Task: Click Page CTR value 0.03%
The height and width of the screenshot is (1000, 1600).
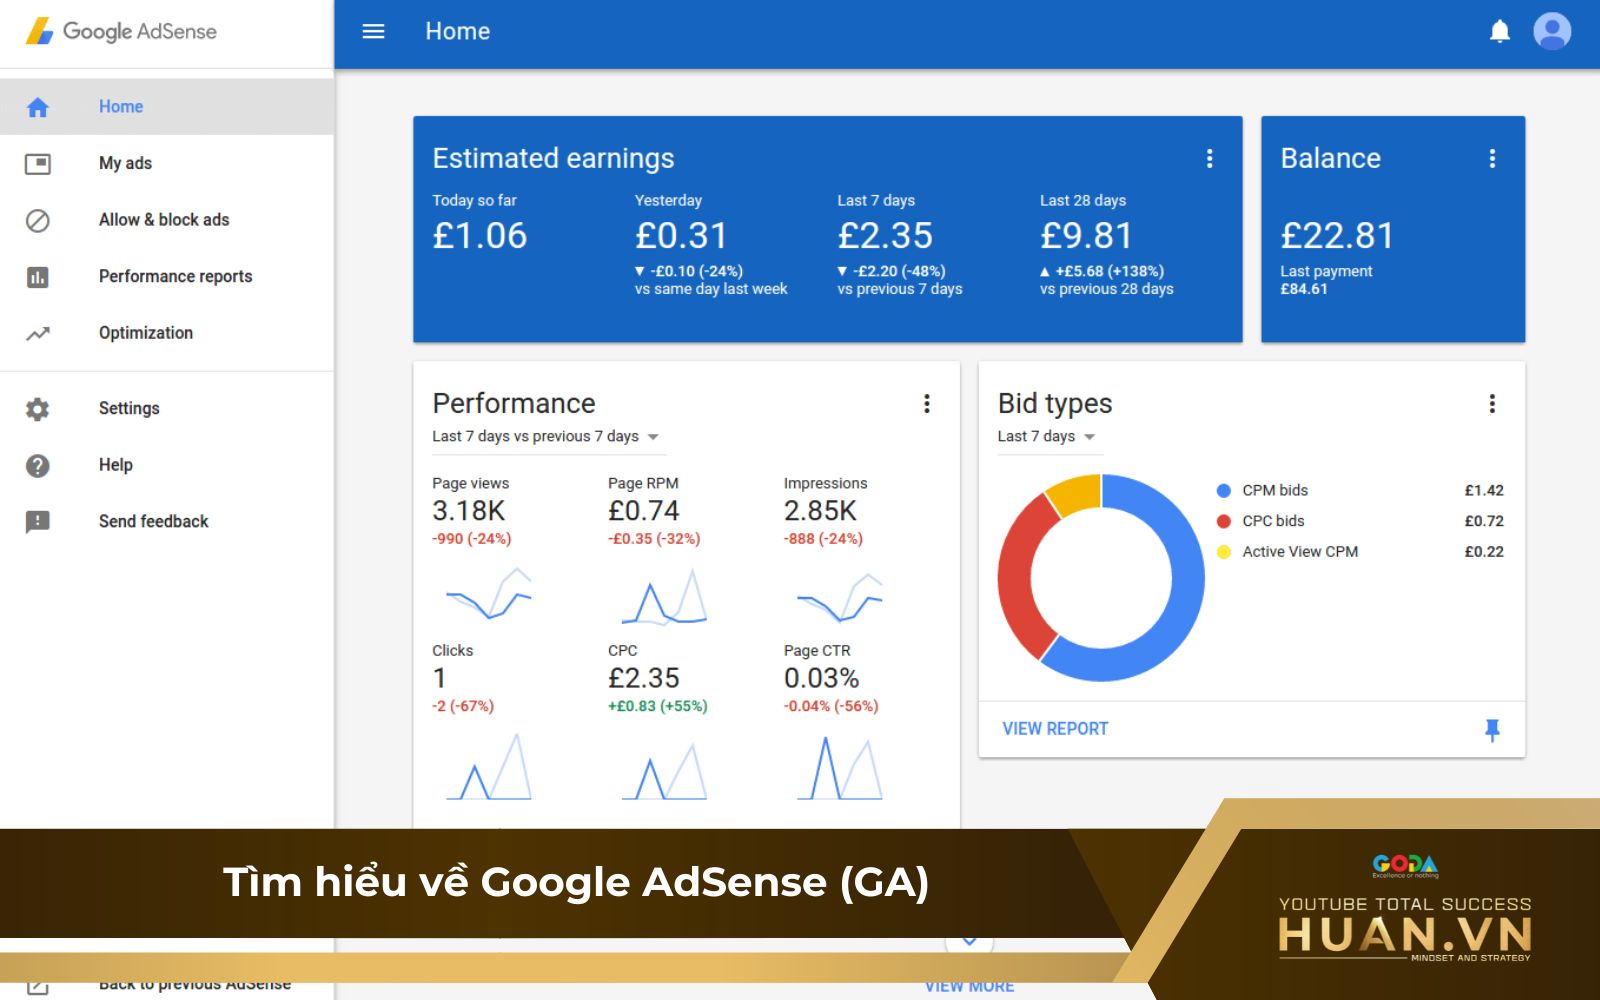Action: pos(821,678)
